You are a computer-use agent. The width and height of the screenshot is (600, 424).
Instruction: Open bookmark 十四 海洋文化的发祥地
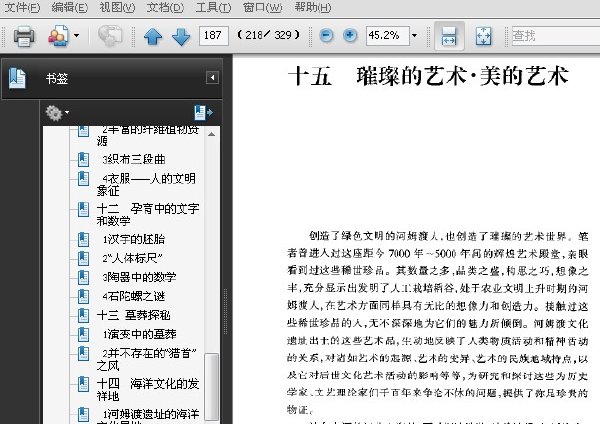148,389
